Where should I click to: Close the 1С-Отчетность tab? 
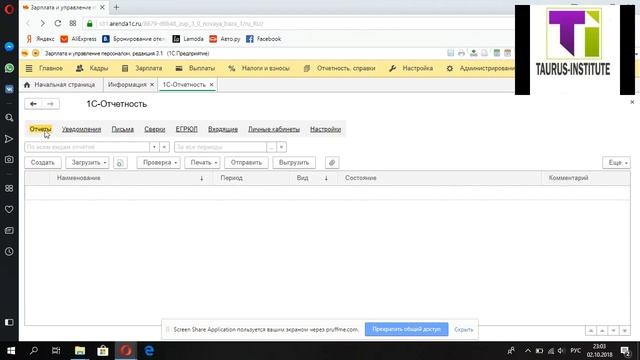(x=211, y=84)
